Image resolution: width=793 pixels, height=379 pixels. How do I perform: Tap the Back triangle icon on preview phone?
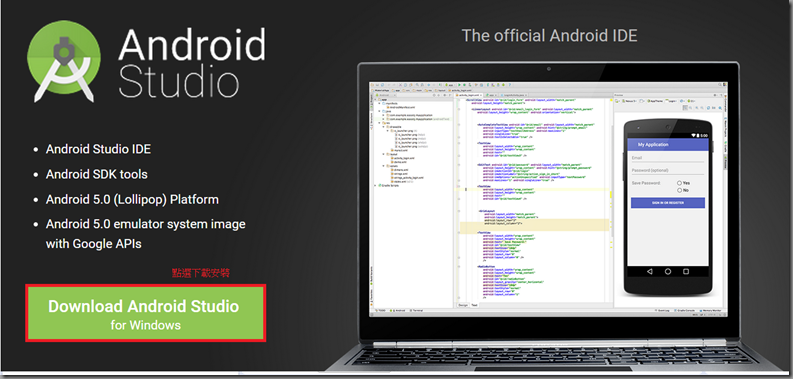650,272
